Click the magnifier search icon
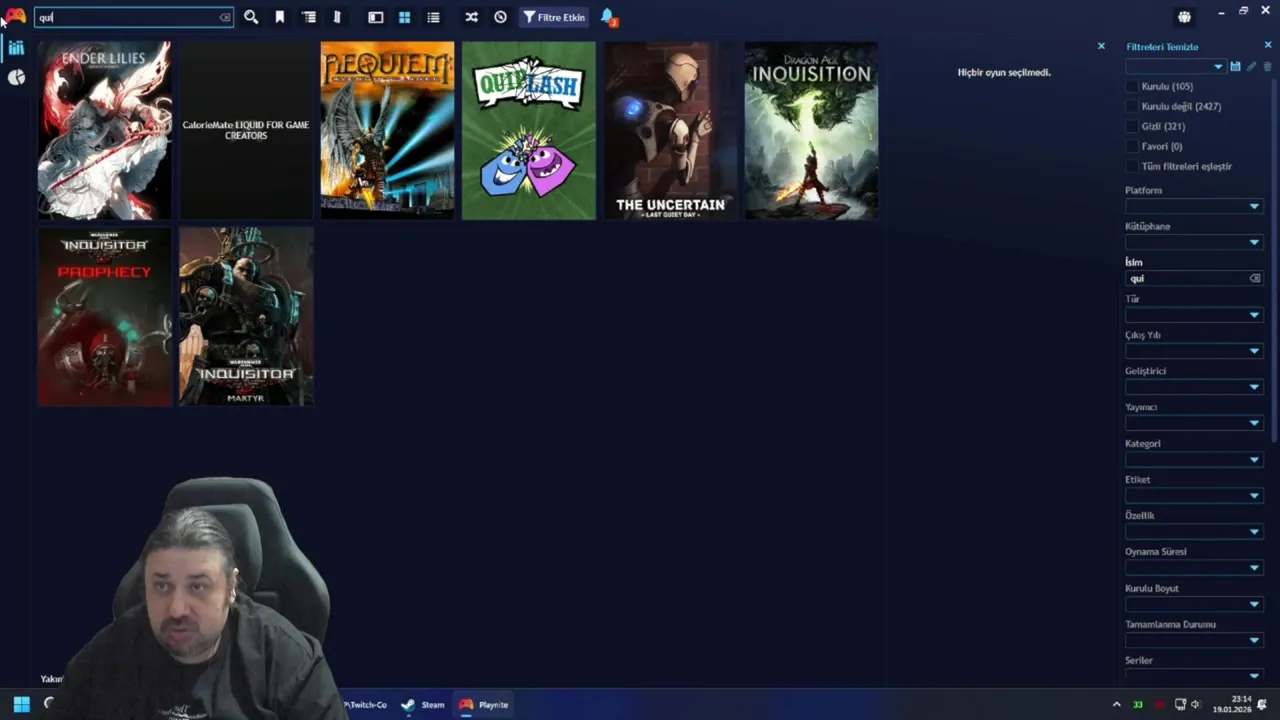The width and height of the screenshot is (1280, 720). point(251,17)
